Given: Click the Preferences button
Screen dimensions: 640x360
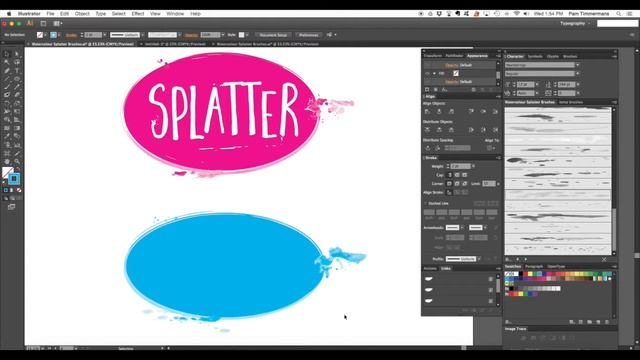Looking at the screenshot, I should pos(308,35).
